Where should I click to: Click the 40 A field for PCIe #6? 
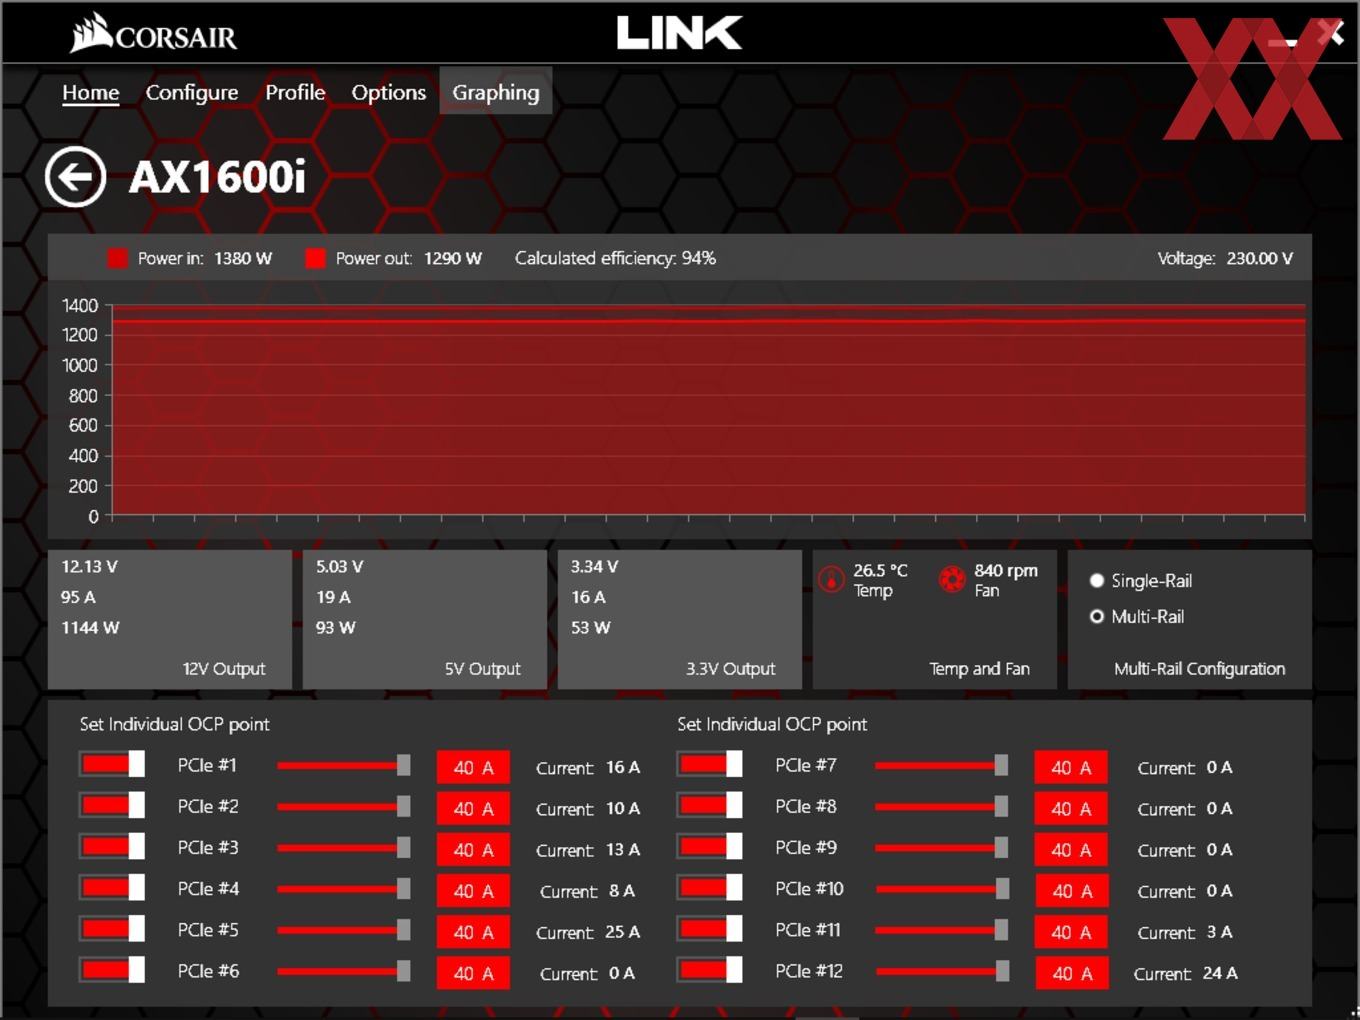coord(473,972)
